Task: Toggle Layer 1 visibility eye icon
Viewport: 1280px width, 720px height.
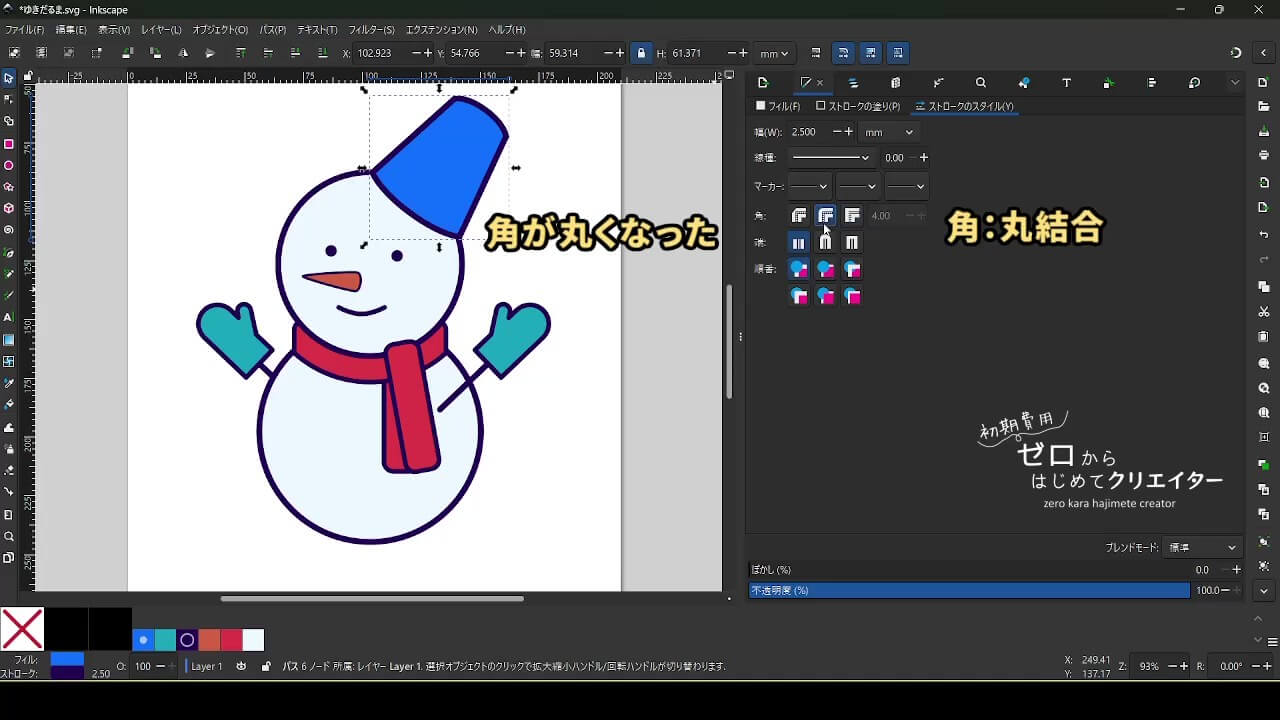Action: point(241,666)
